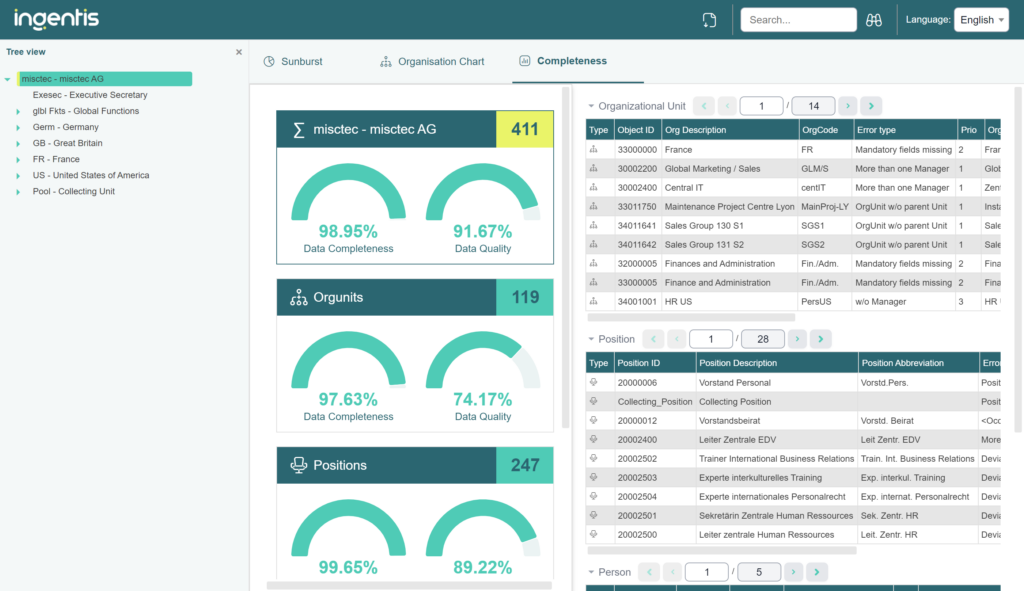Click the horizontal scrollbar under Position table
The width and height of the screenshot is (1024, 591).
(x=721, y=550)
